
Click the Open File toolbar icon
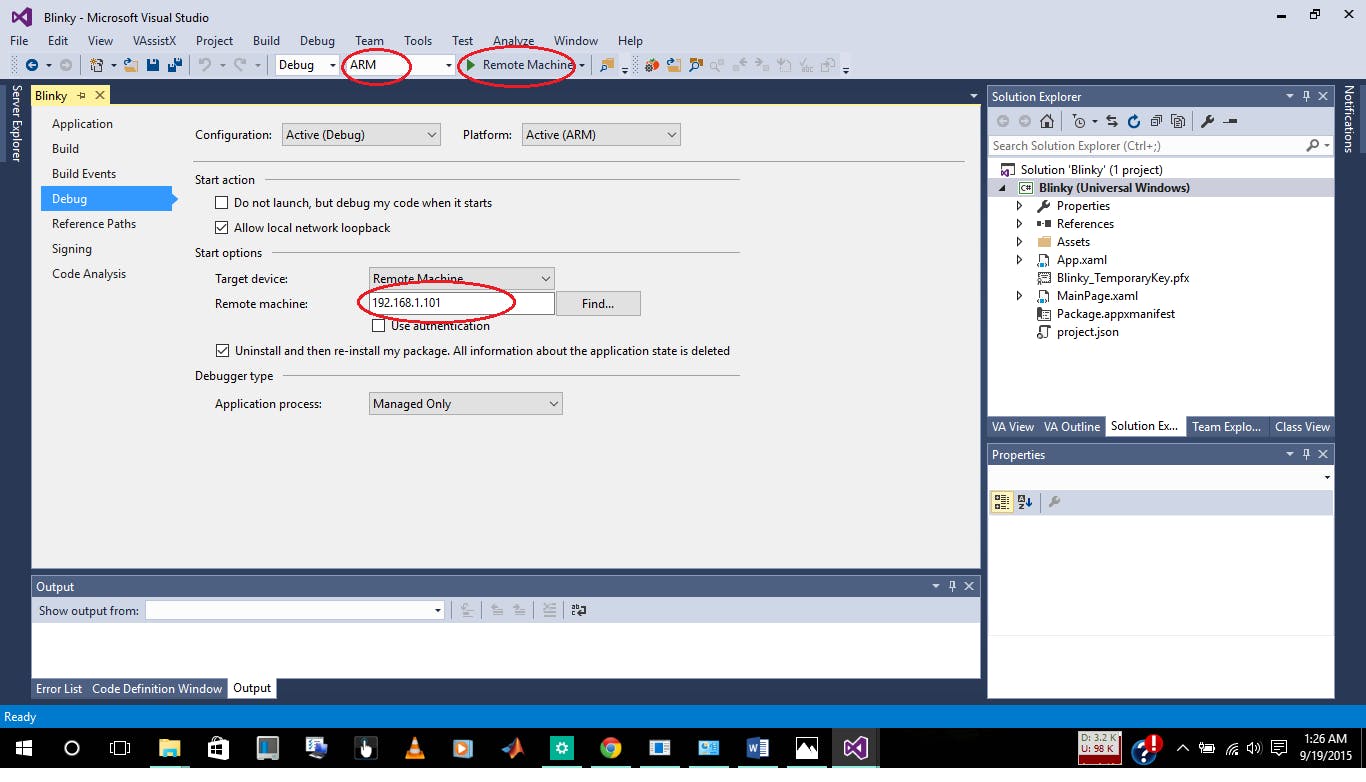(130, 65)
